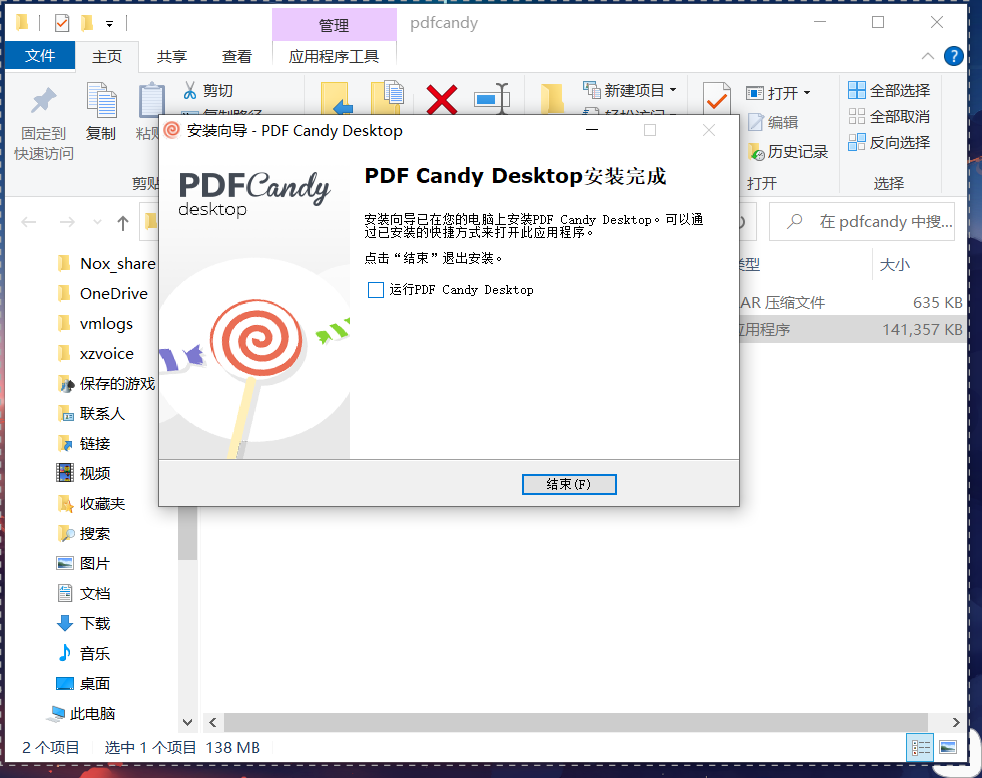The width and height of the screenshot is (982, 778).
Task: Select the 635 KB file row
Action: pyautogui.click(x=852, y=303)
